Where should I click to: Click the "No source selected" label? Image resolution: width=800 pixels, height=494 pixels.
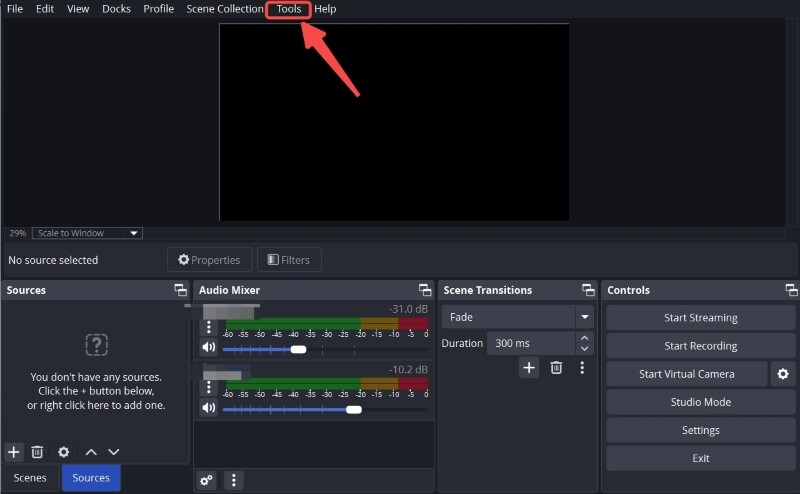coord(53,260)
